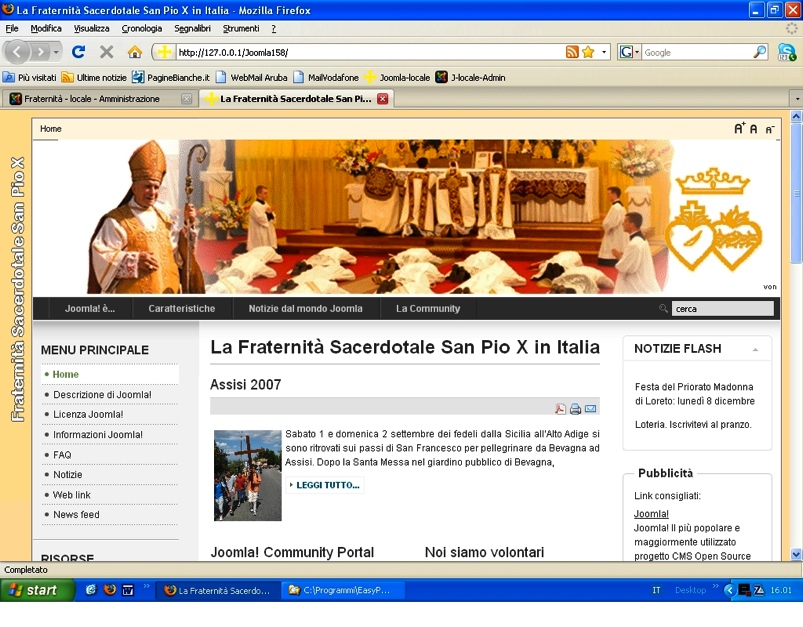Click the scrollbar down arrow

tap(796, 554)
